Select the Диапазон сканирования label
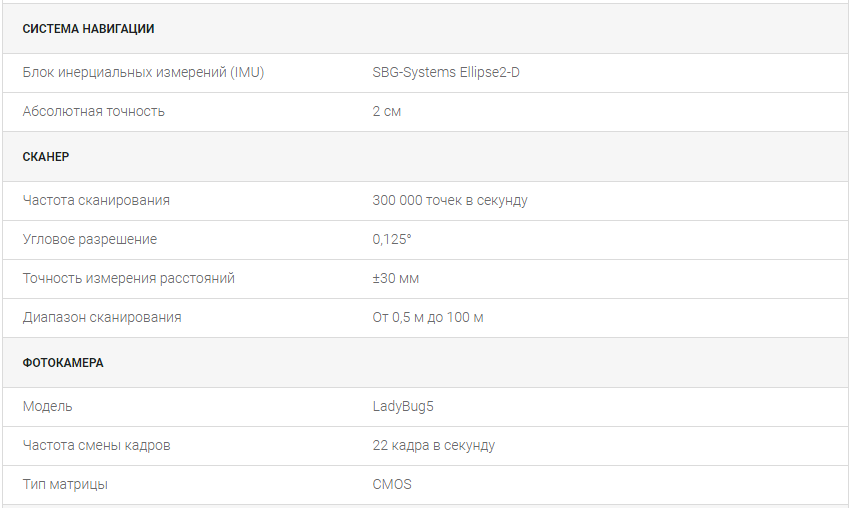The width and height of the screenshot is (851, 508). (x=102, y=318)
